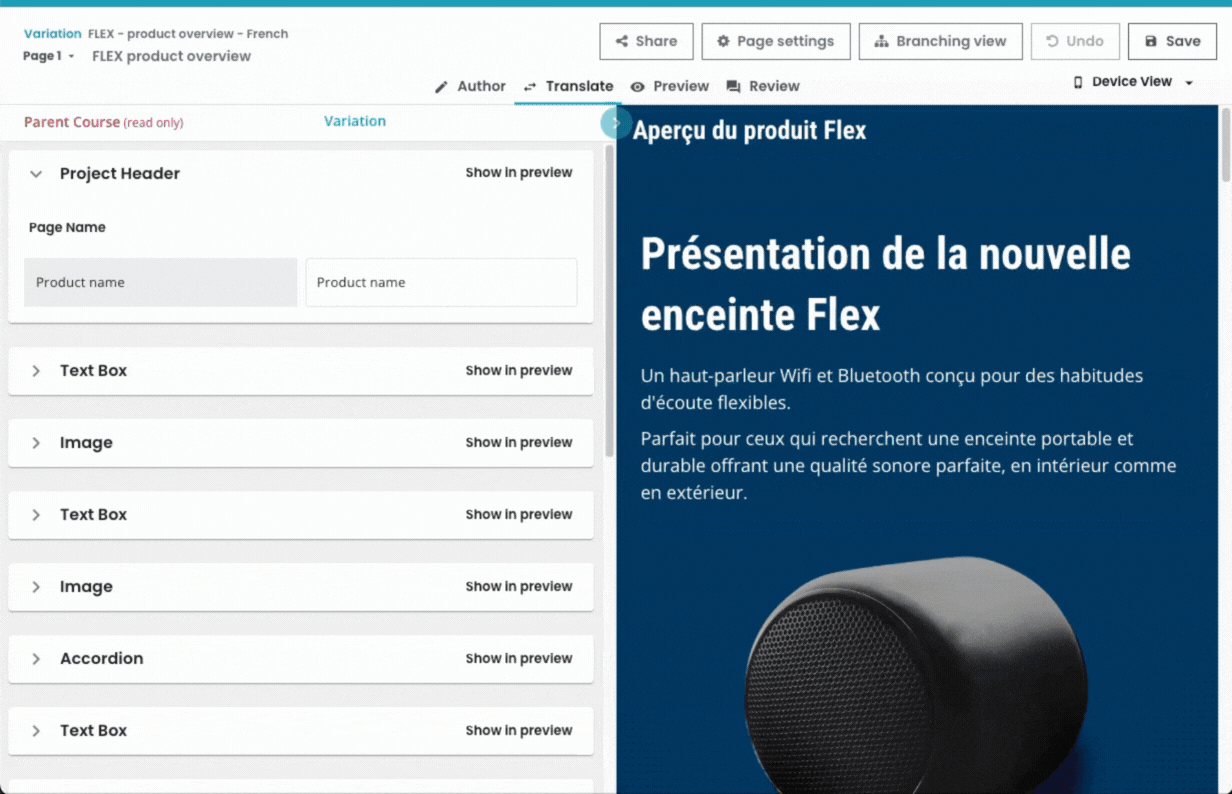
Task: Expand the first Text Box section
Action: pyautogui.click(x=36, y=371)
